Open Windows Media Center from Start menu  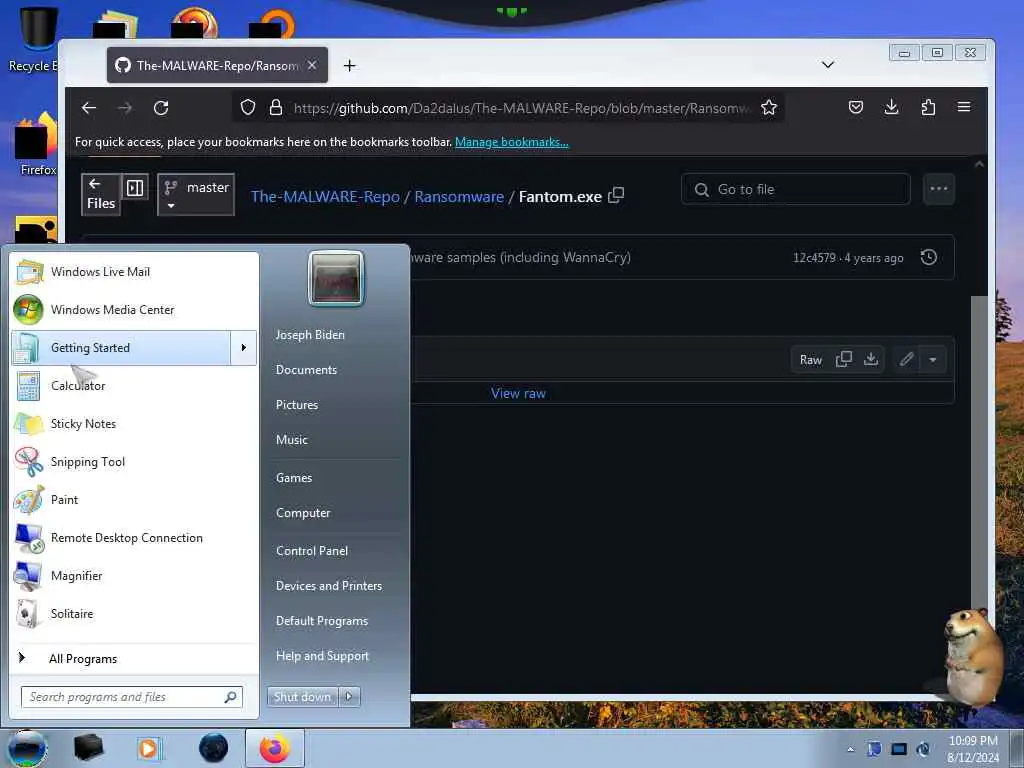134,310
